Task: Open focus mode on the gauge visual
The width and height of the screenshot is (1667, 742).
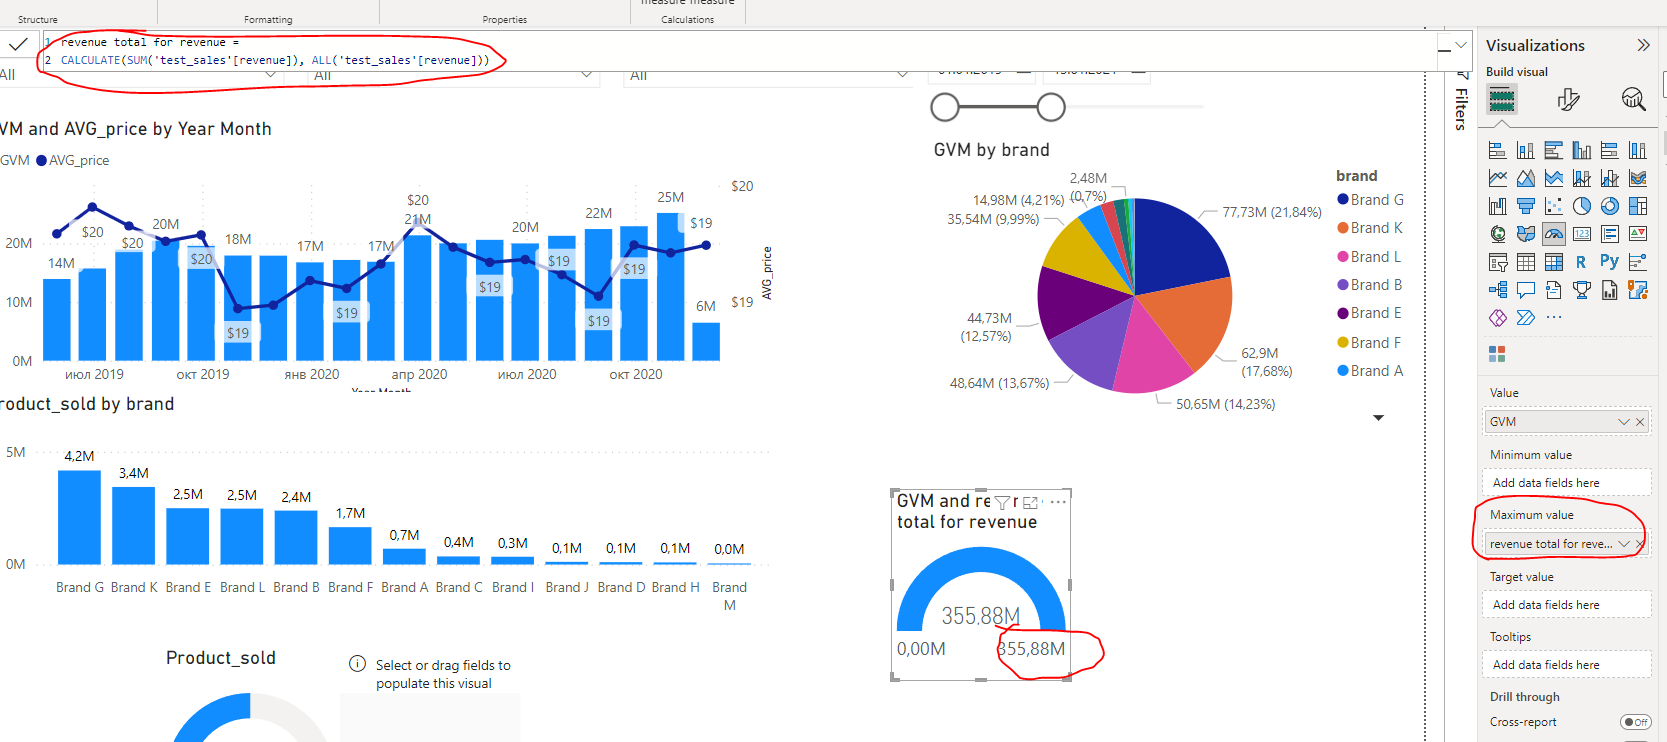Action: tap(1031, 502)
